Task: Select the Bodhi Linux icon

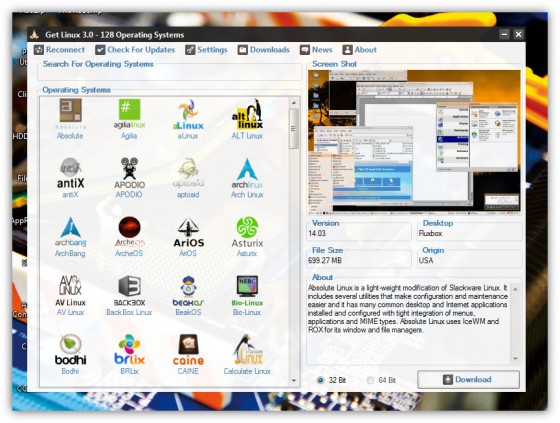Action: click(x=70, y=350)
